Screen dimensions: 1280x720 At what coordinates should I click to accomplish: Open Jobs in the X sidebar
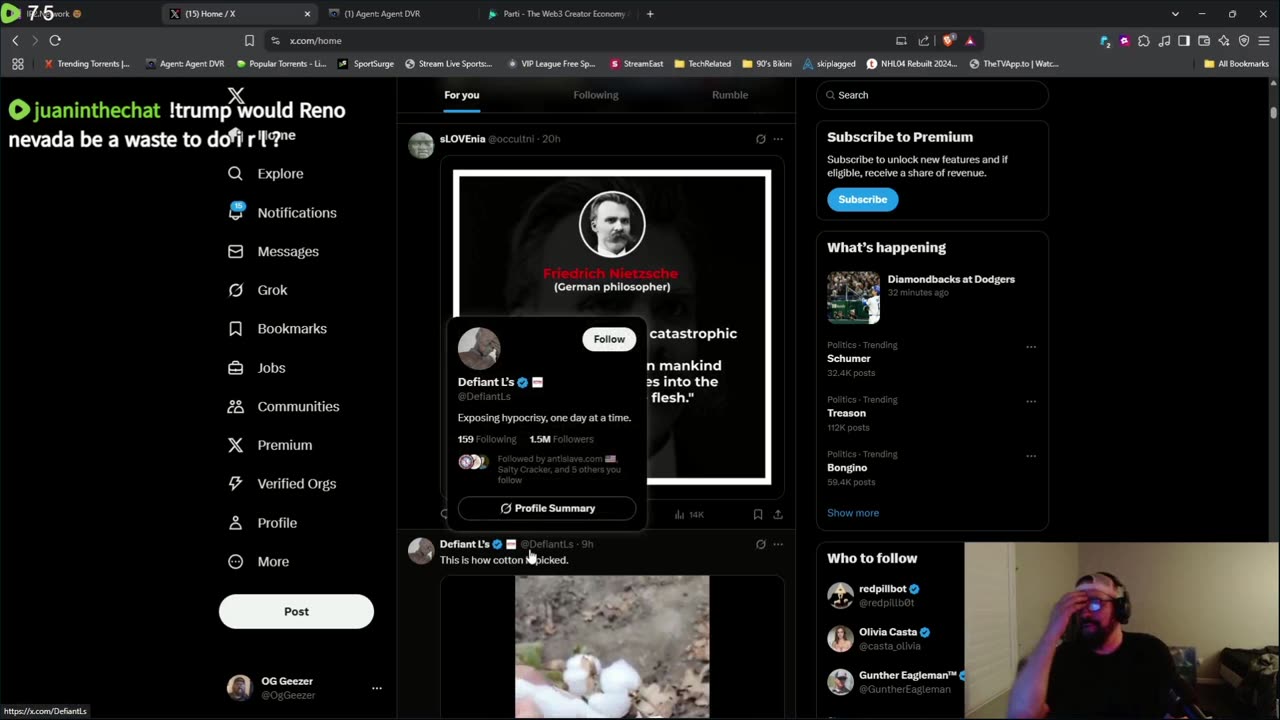[256, 367]
